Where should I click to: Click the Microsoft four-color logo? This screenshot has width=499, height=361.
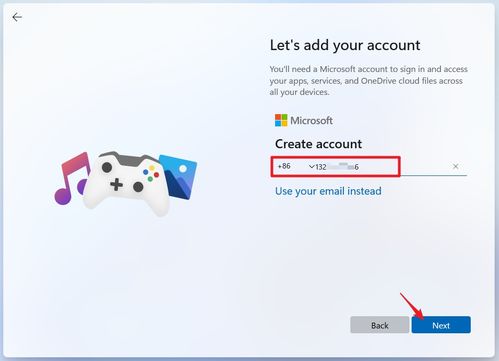(x=281, y=120)
